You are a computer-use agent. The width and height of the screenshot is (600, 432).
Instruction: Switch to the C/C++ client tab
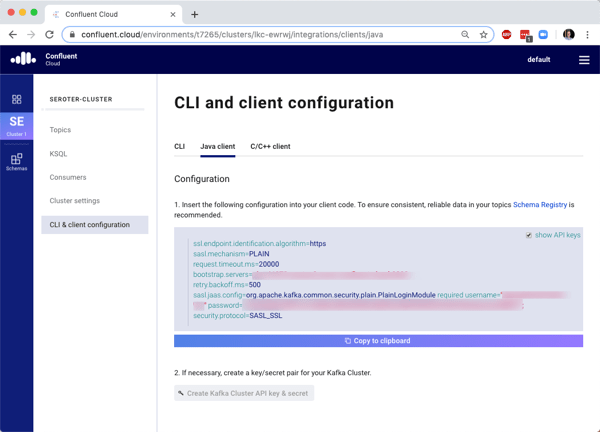tap(270, 146)
